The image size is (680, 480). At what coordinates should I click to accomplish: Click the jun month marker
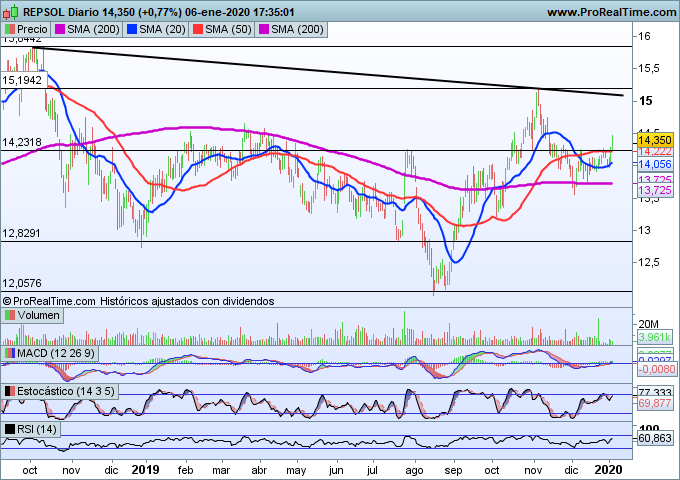coord(336,471)
